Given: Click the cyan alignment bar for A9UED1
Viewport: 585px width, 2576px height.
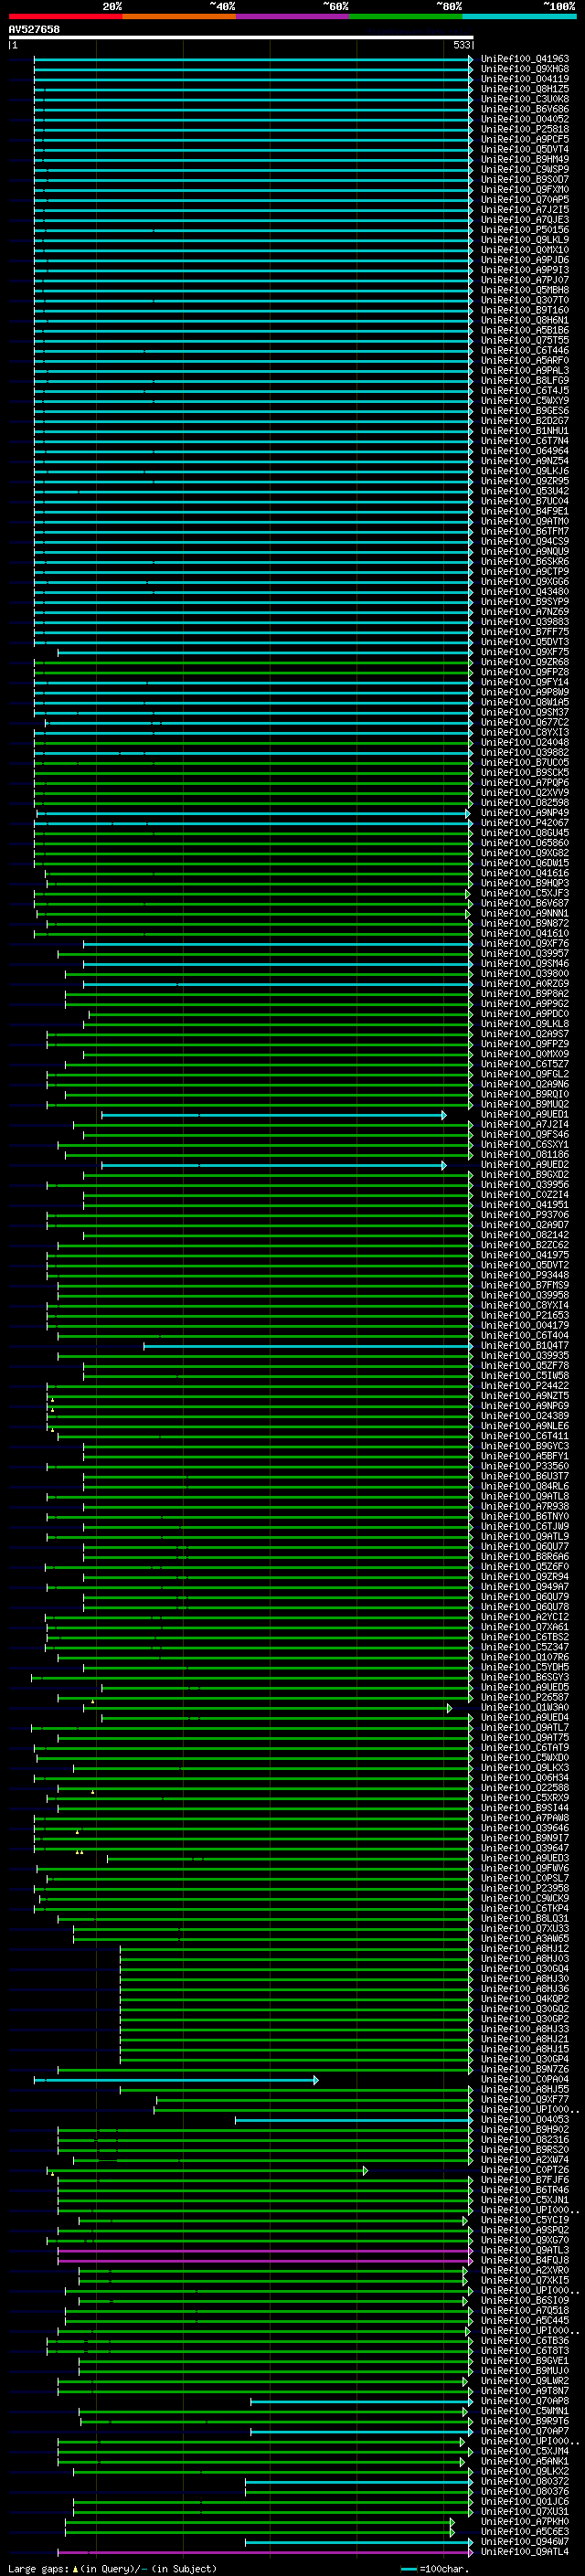Looking at the screenshot, I should (273, 1114).
